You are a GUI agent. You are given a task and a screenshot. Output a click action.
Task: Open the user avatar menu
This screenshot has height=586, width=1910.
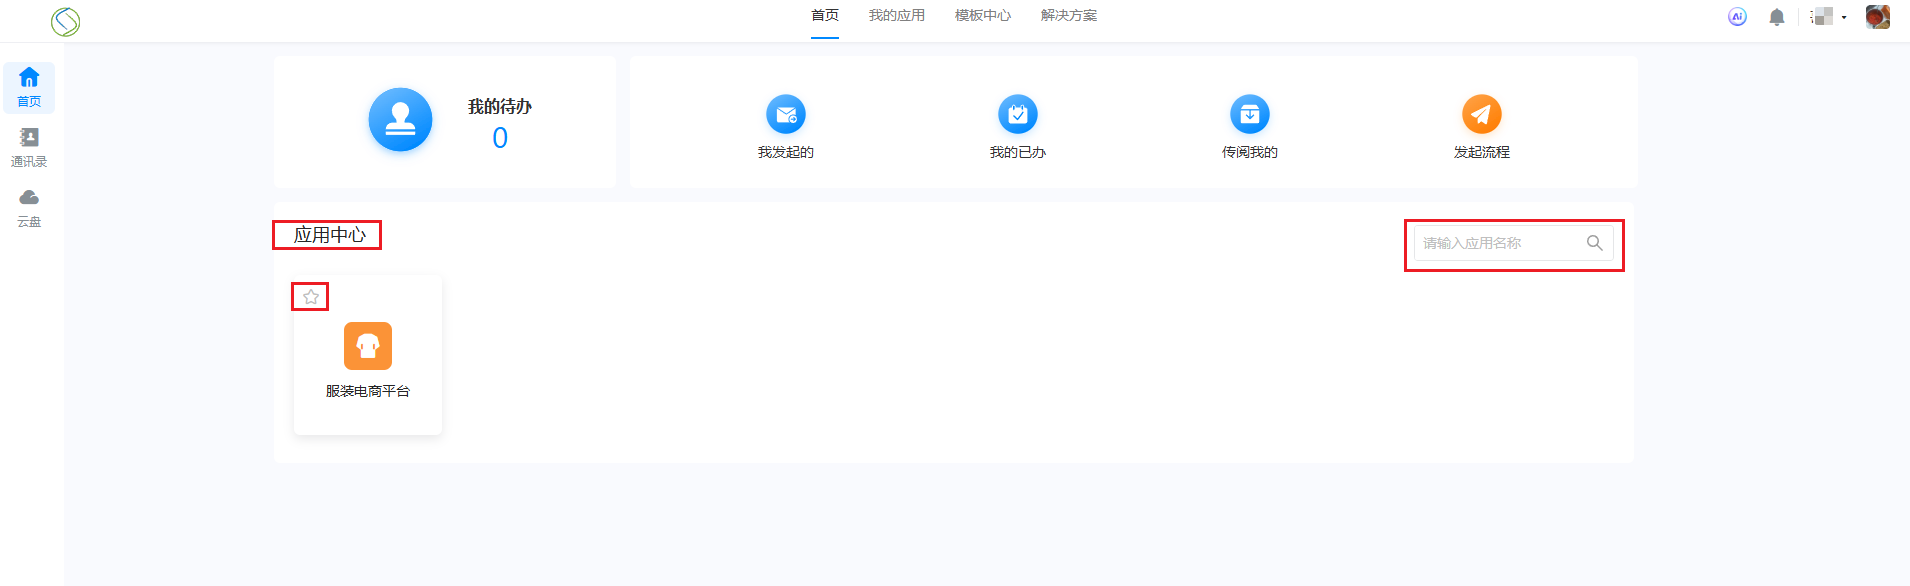tap(1877, 17)
